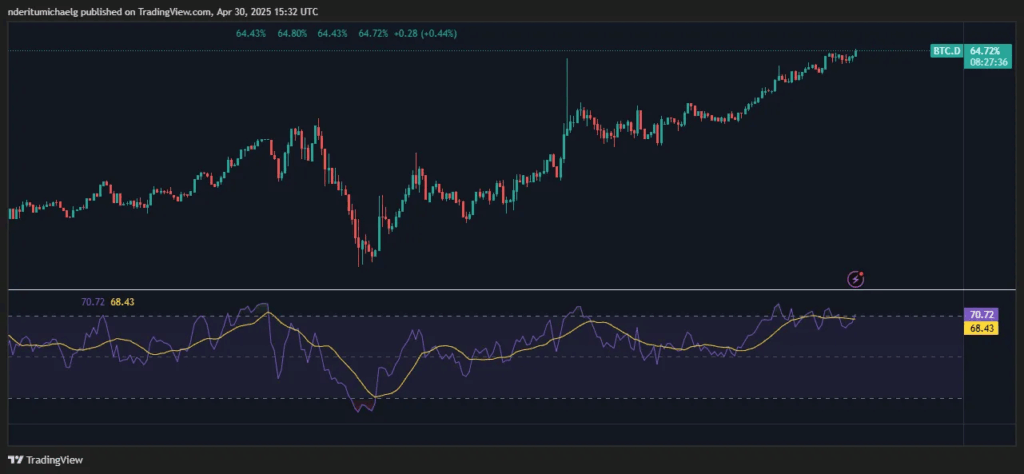Click the 70.72 RSI legend value
1024x474 pixels.
(92, 302)
